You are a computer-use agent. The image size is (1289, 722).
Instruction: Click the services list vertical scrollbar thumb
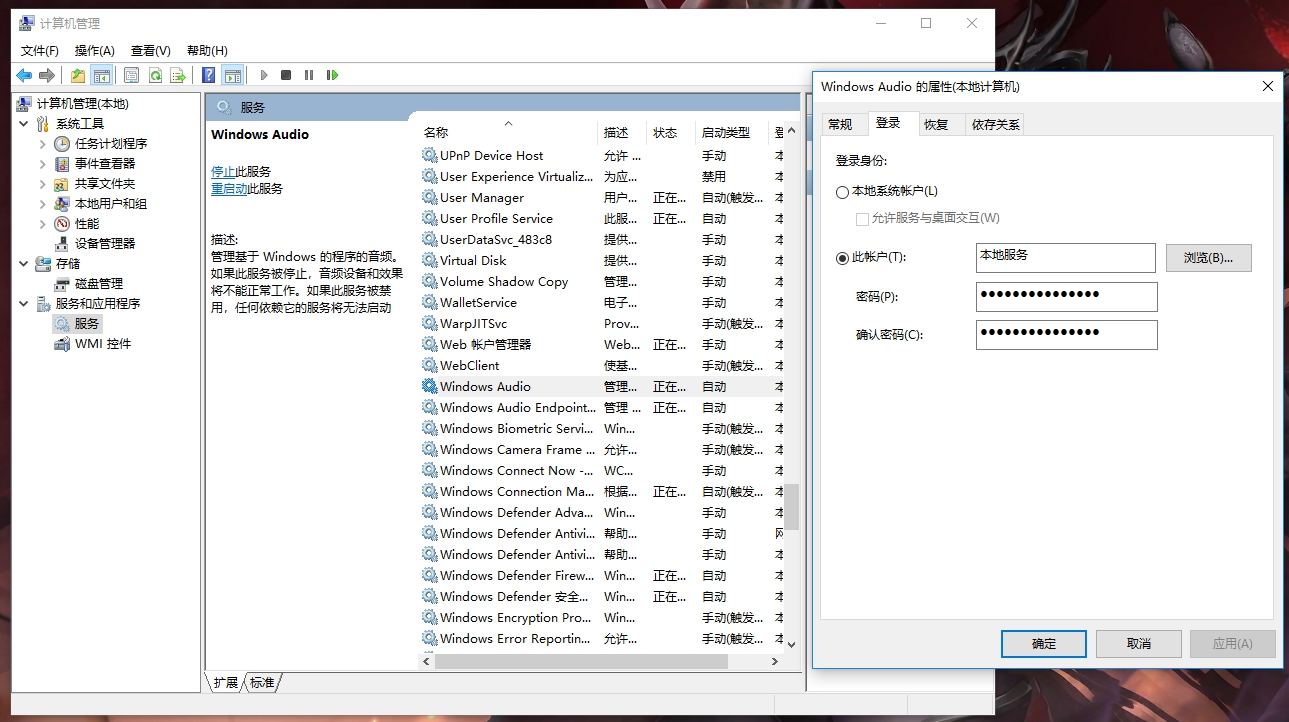tap(791, 507)
